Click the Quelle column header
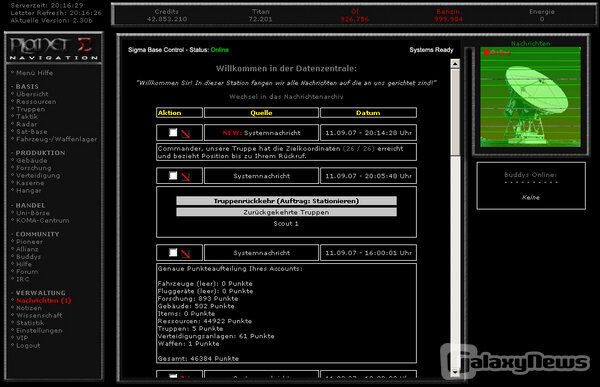 (x=261, y=113)
